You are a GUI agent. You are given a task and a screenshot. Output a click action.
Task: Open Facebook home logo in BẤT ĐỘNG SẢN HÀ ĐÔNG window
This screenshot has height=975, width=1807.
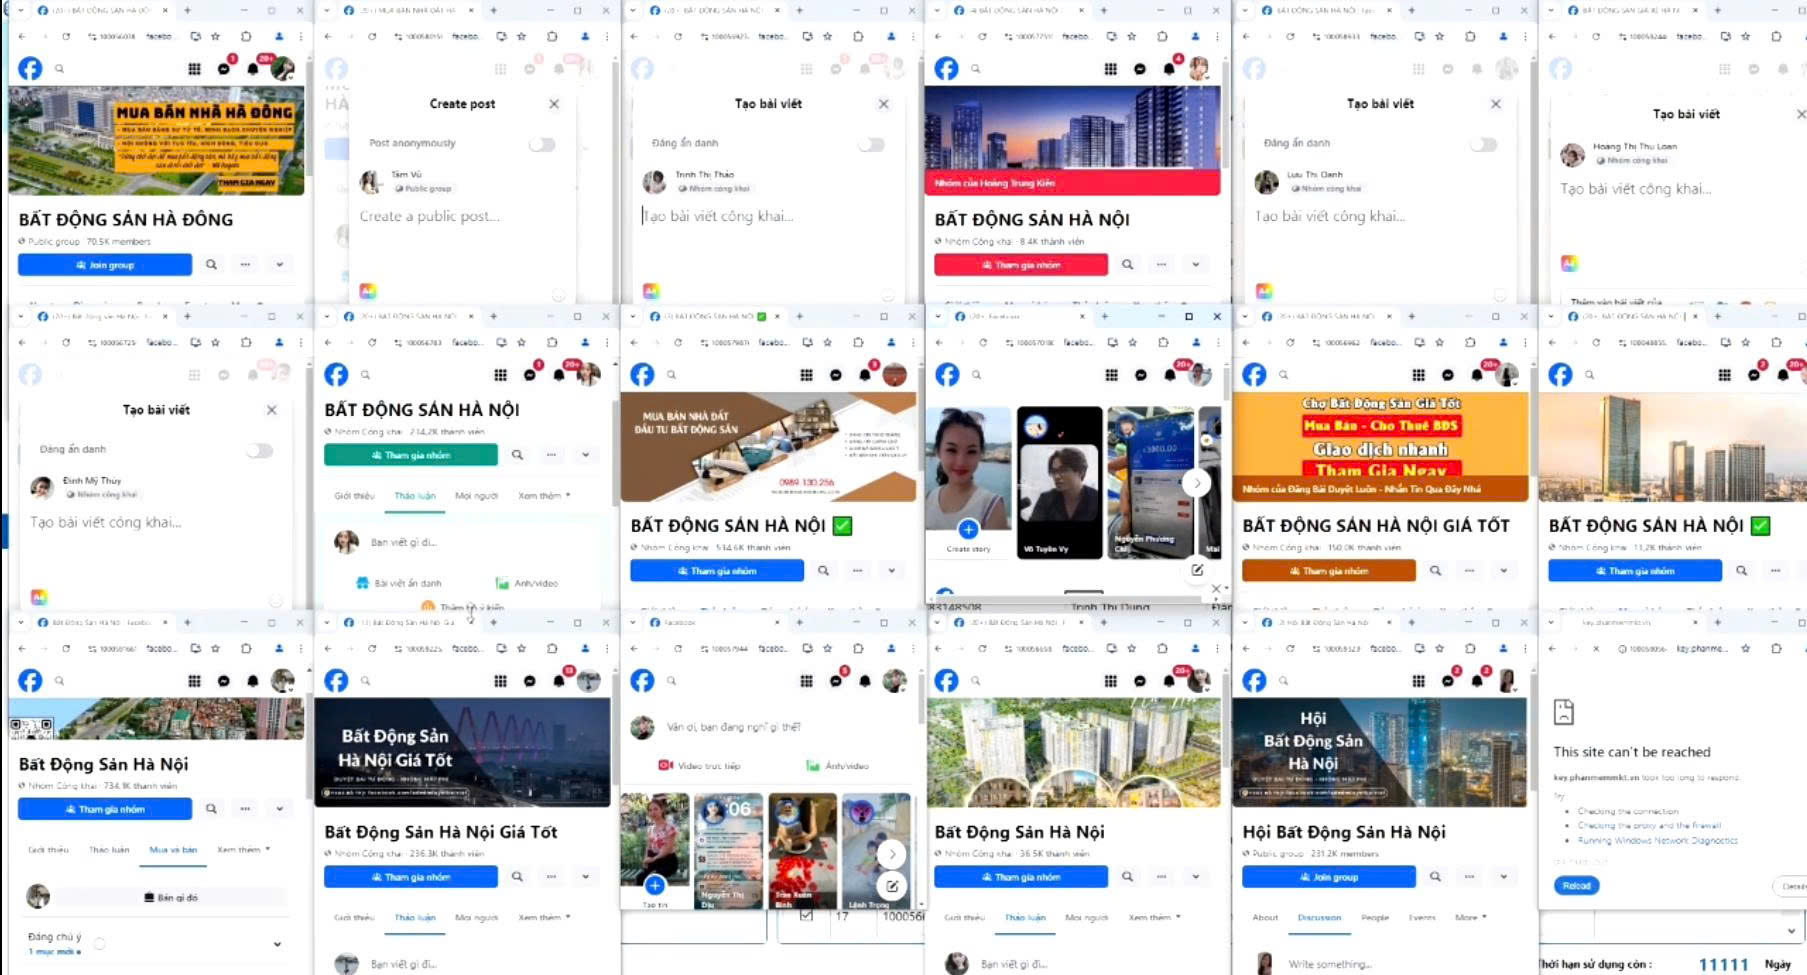click(30, 68)
